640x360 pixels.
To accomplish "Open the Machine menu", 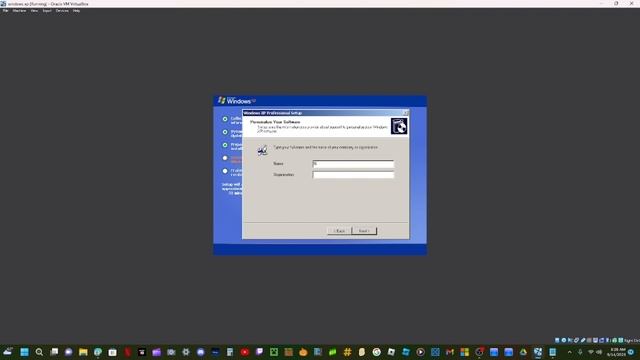I will [x=19, y=11].
